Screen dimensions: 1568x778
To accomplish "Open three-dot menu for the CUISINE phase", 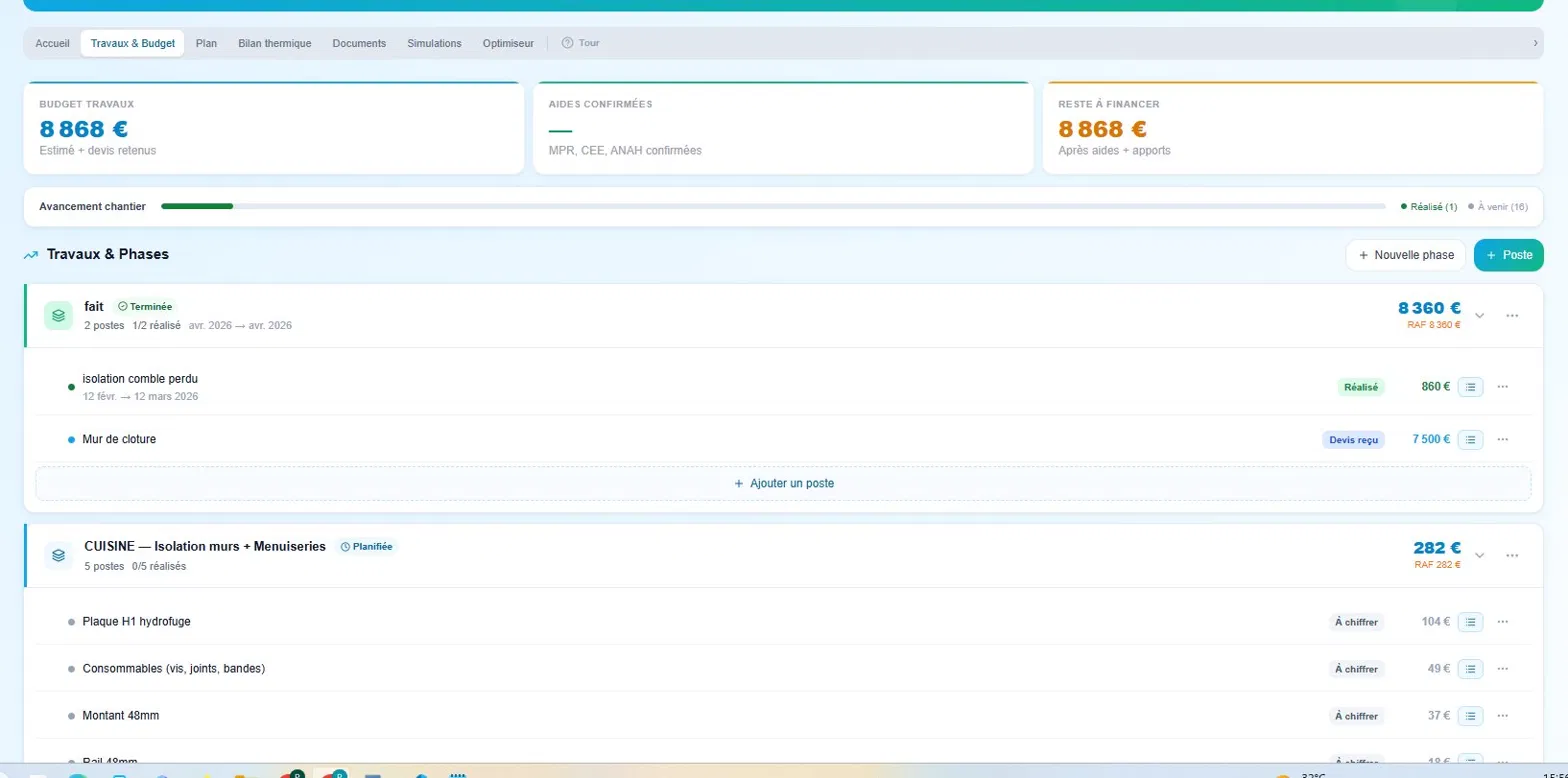I will (x=1512, y=555).
